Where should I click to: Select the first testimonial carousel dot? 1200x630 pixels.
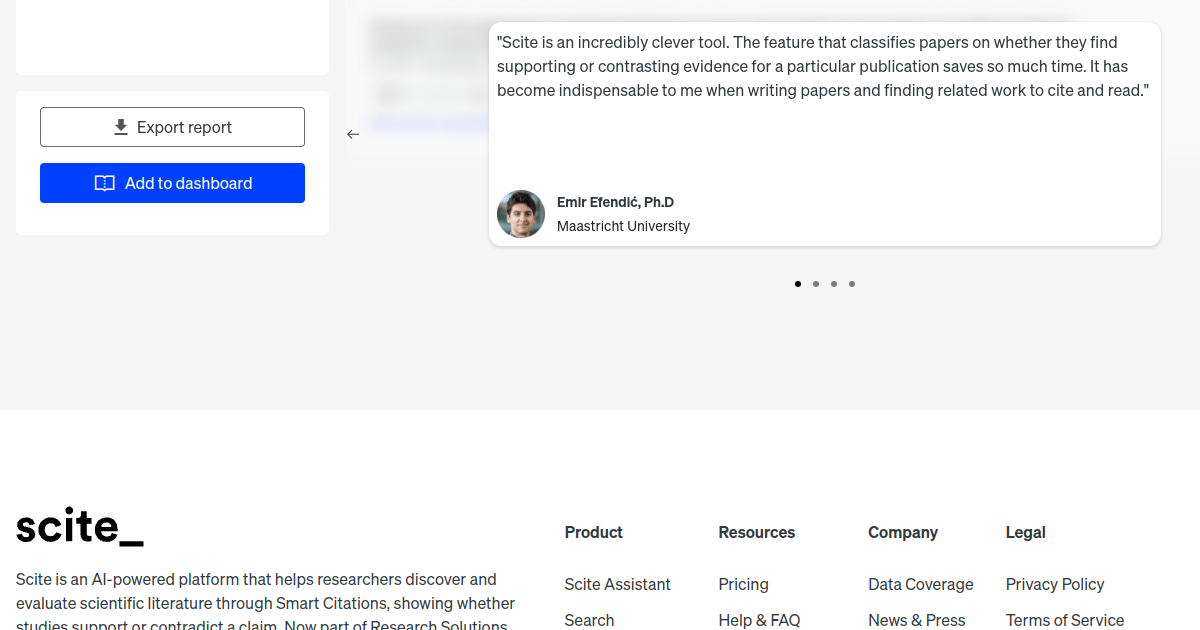pyautogui.click(x=798, y=284)
